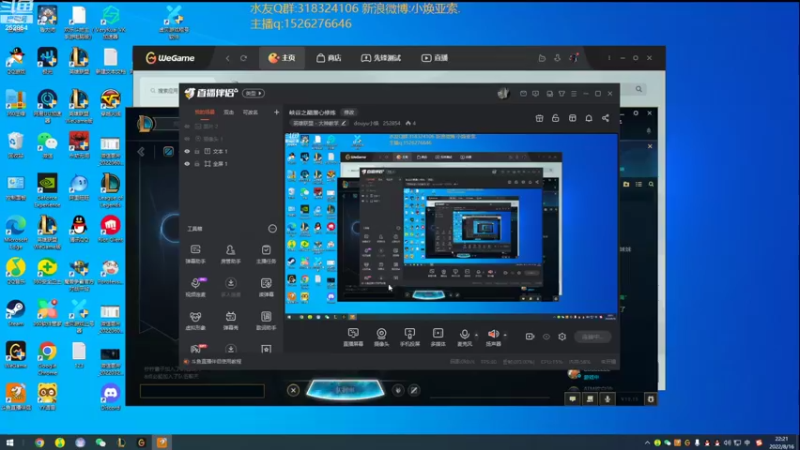
Task: Click the edit pencil icon beside queue button
Action: click(x=414, y=390)
